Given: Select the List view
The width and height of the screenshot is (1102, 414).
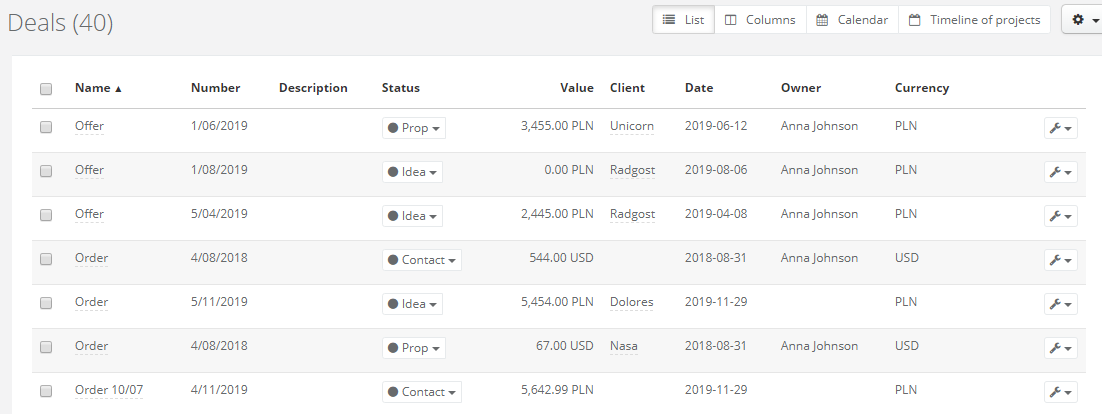Looking at the screenshot, I should click(684, 20).
